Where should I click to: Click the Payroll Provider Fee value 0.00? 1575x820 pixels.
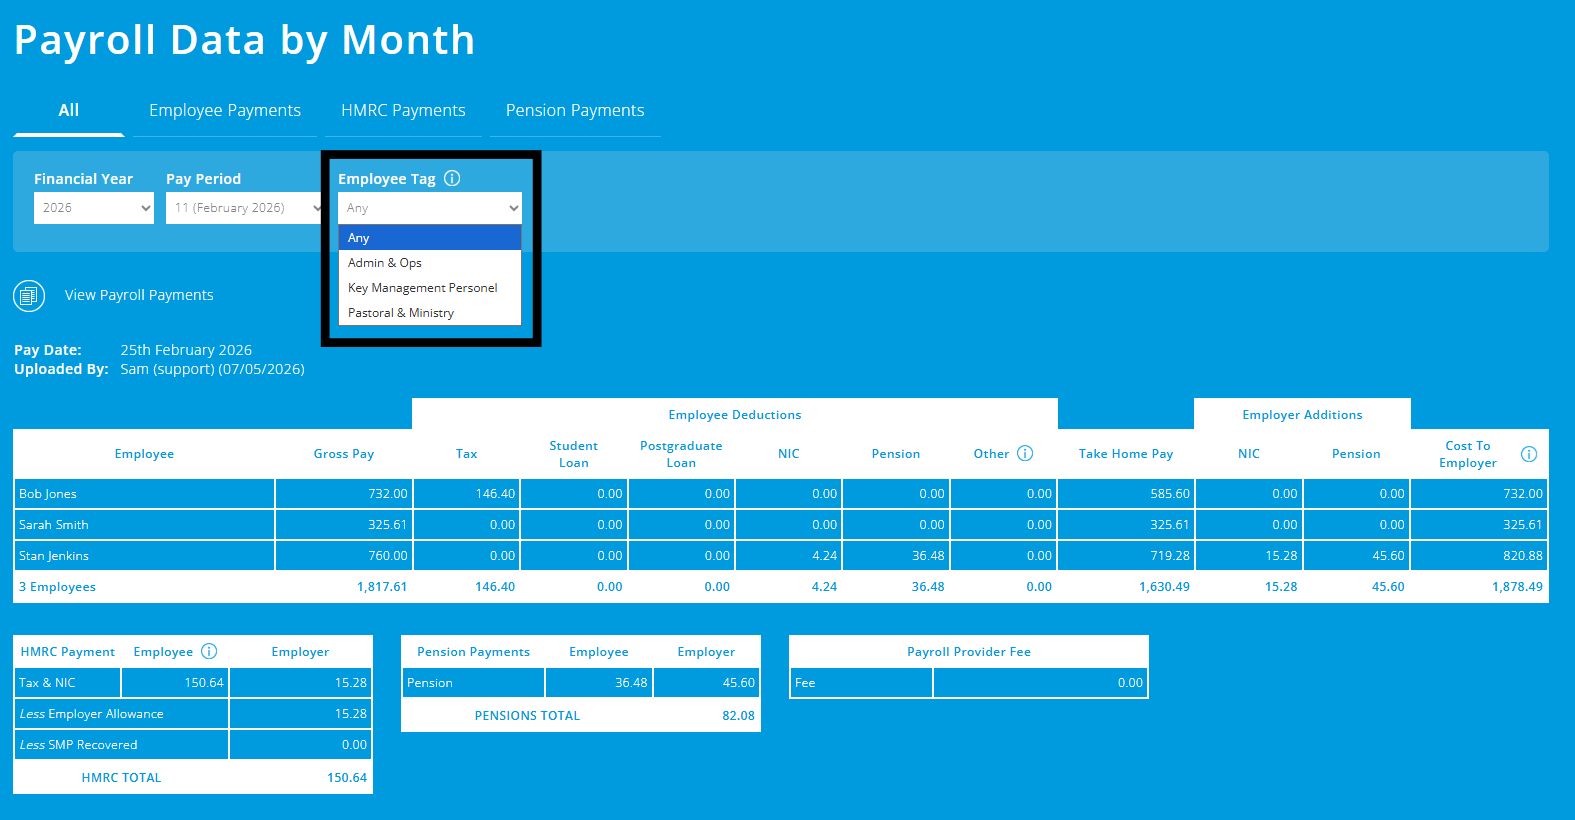click(1130, 683)
